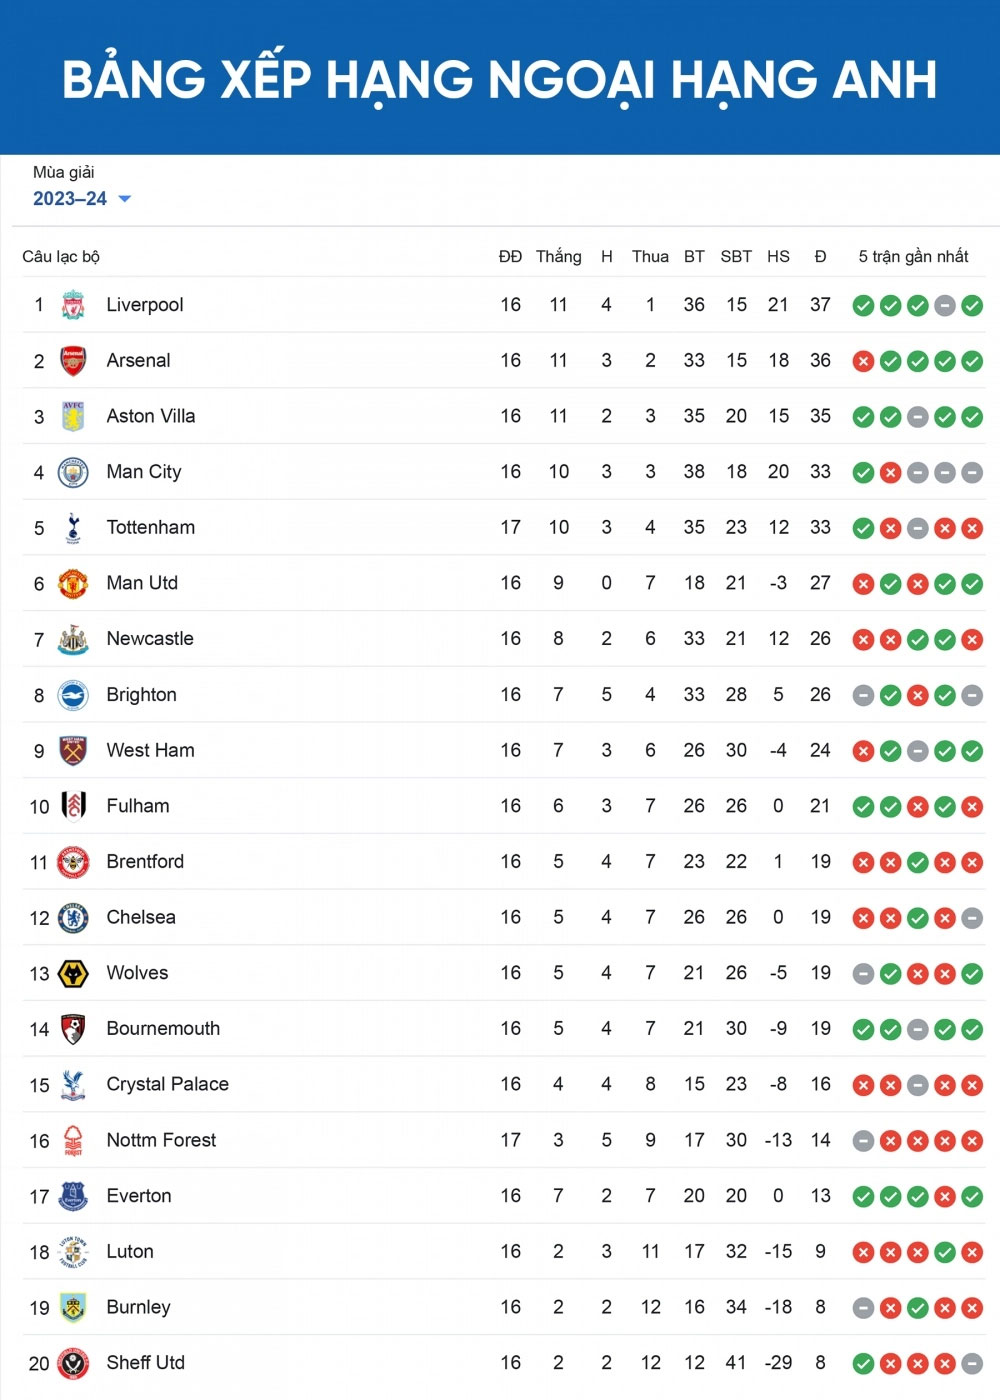
Task: Click the last green win icon for Liverpool
Action: (972, 306)
